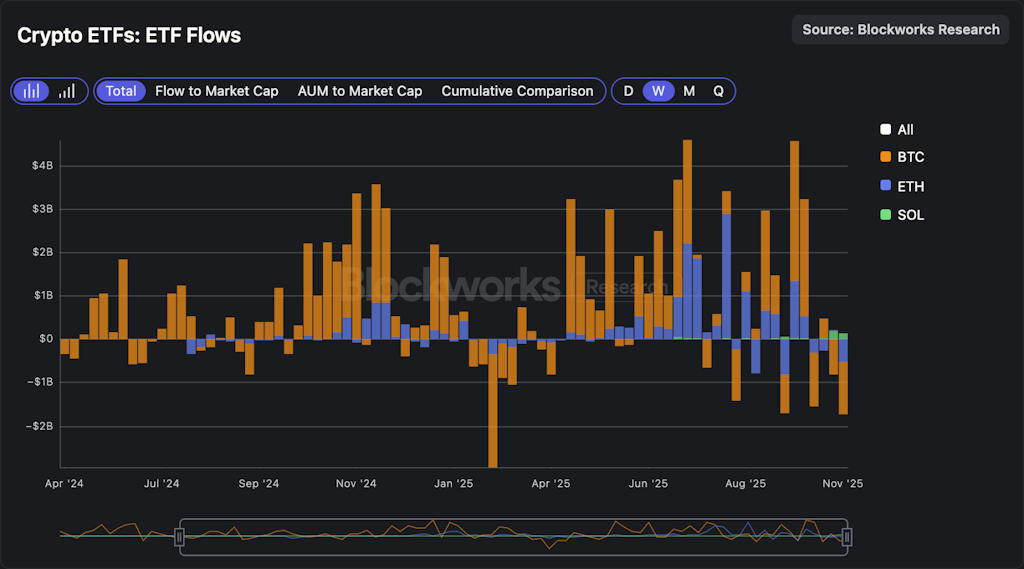This screenshot has width=1024, height=569.
Task: Click the left handle of range slider
Action: point(180,537)
